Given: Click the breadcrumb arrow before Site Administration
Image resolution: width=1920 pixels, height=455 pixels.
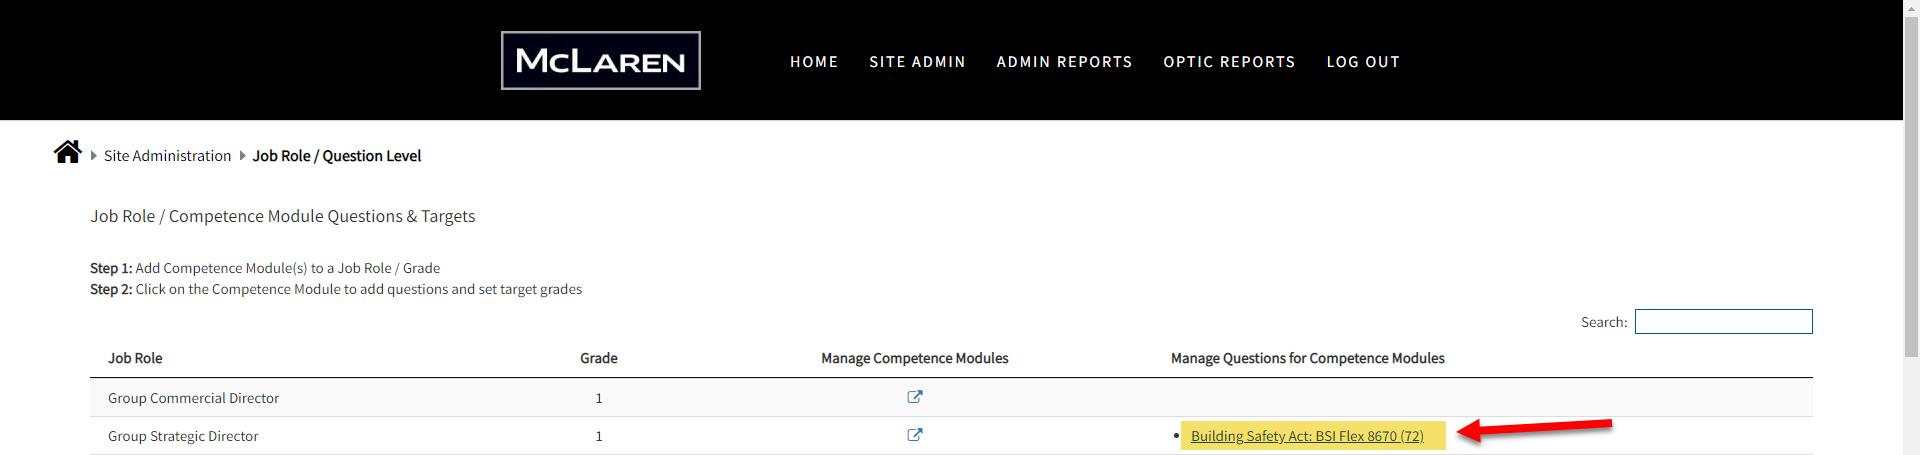Looking at the screenshot, I should coord(94,156).
